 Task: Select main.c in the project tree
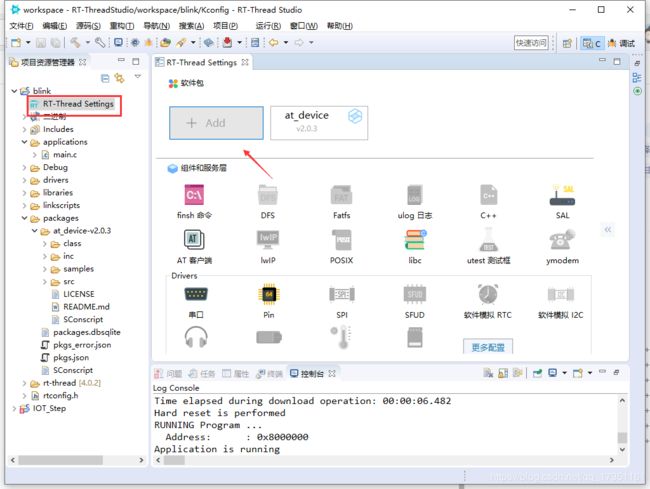65,155
